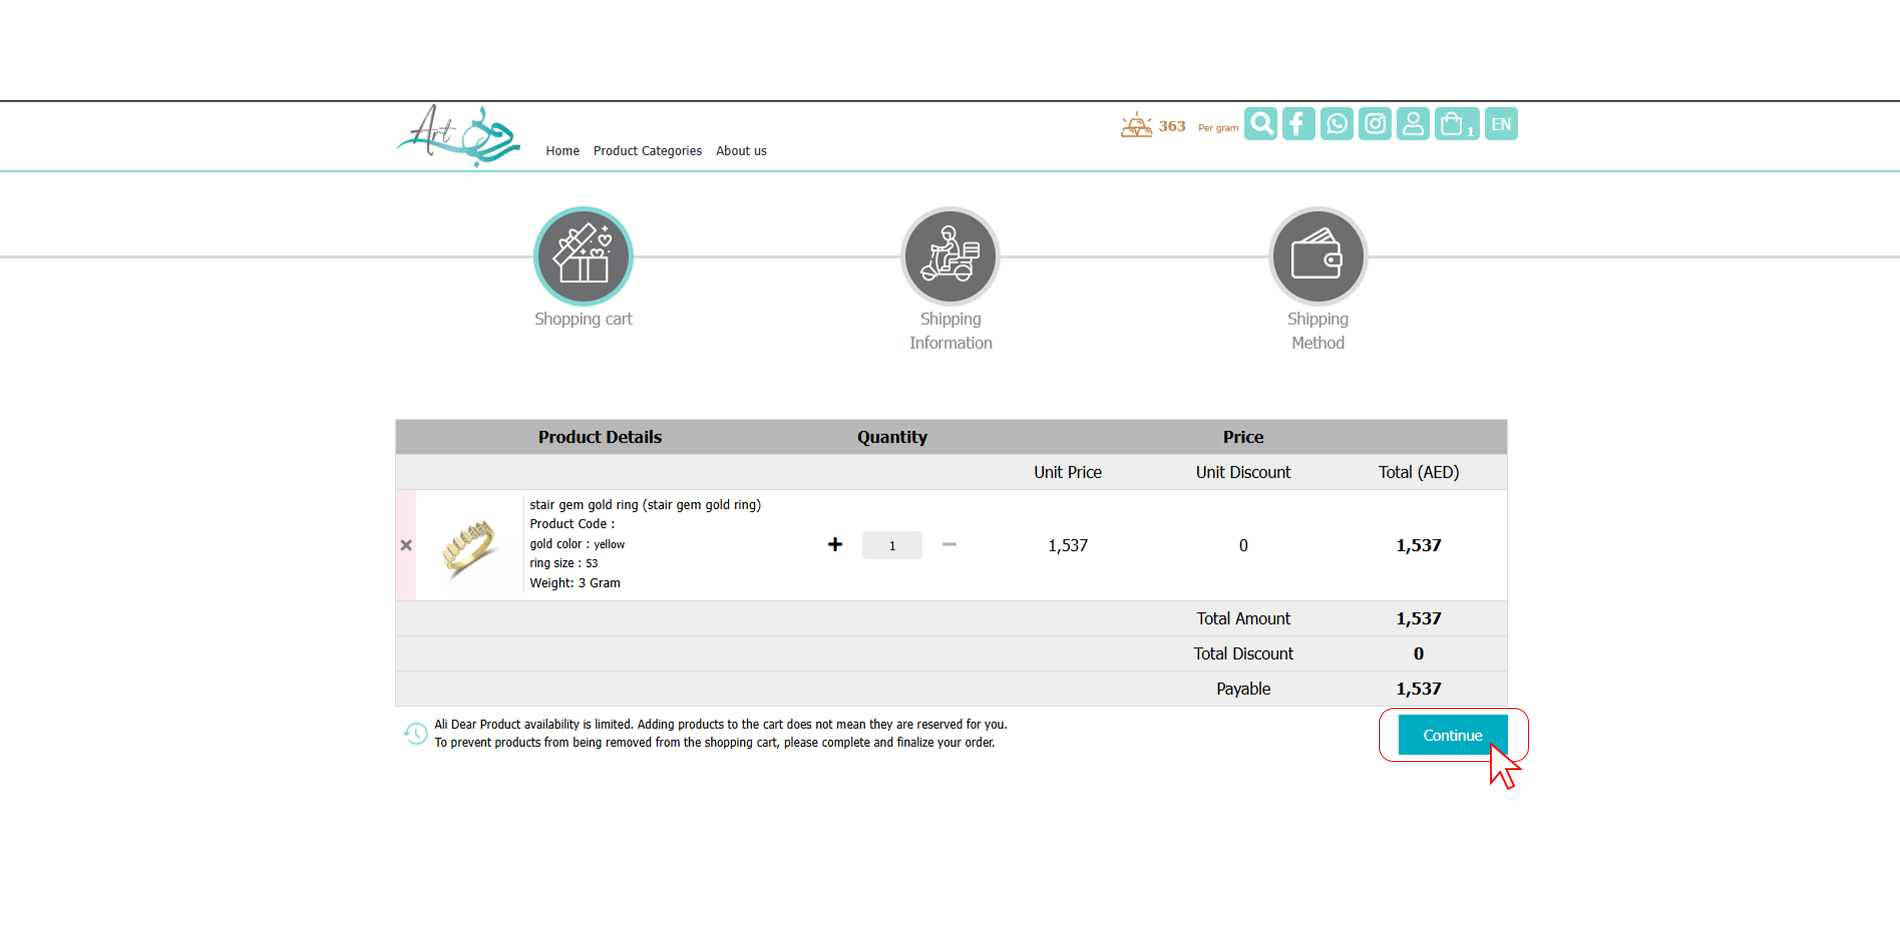Decrease ring quantity with minus button

[949, 545]
